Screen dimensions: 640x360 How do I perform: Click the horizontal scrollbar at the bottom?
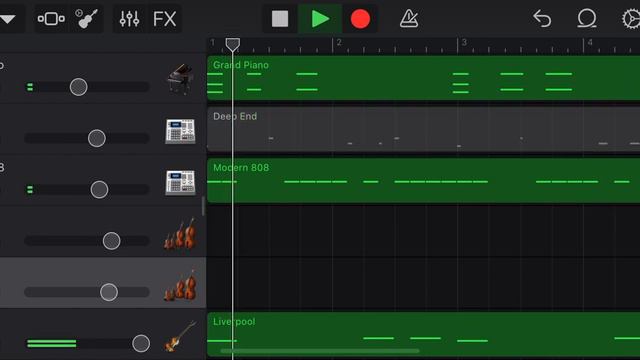(x=320, y=351)
